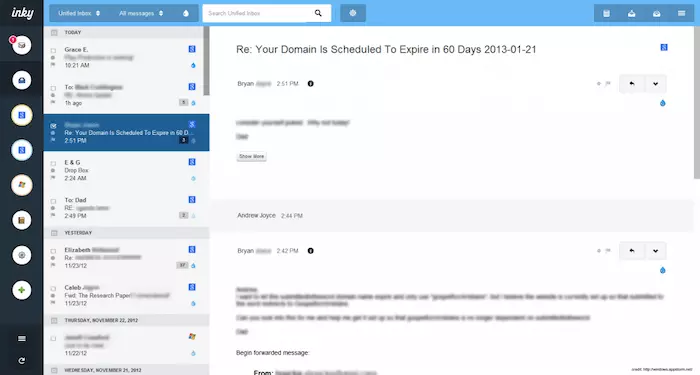Image resolution: width=700 pixels, height=375 pixels.
Task: Open more actions arrow on 2:51 PM message
Action: click(655, 83)
